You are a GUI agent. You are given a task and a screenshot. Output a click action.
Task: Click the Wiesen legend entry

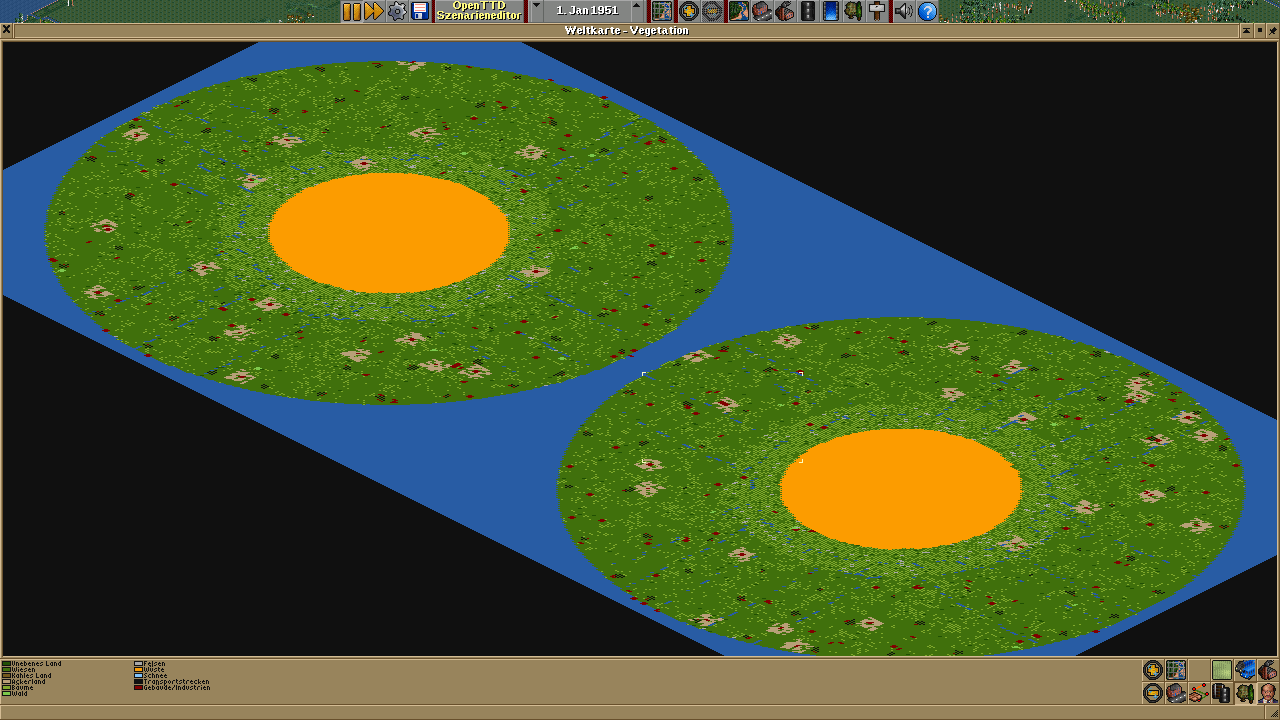pyautogui.click(x=19, y=670)
